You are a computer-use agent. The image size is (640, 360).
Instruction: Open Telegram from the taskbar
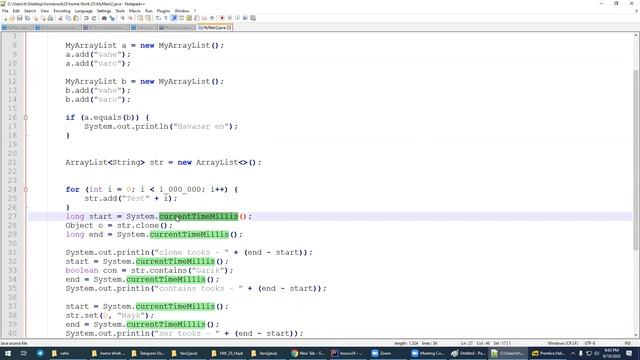coord(40,353)
